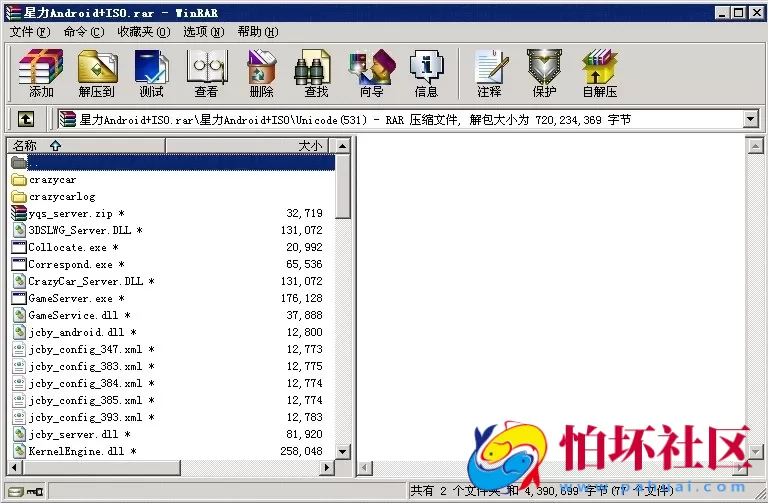Image resolution: width=768 pixels, height=503 pixels.
Task: Click the 添加 (Add) toolbar icon
Action: tap(41, 73)
